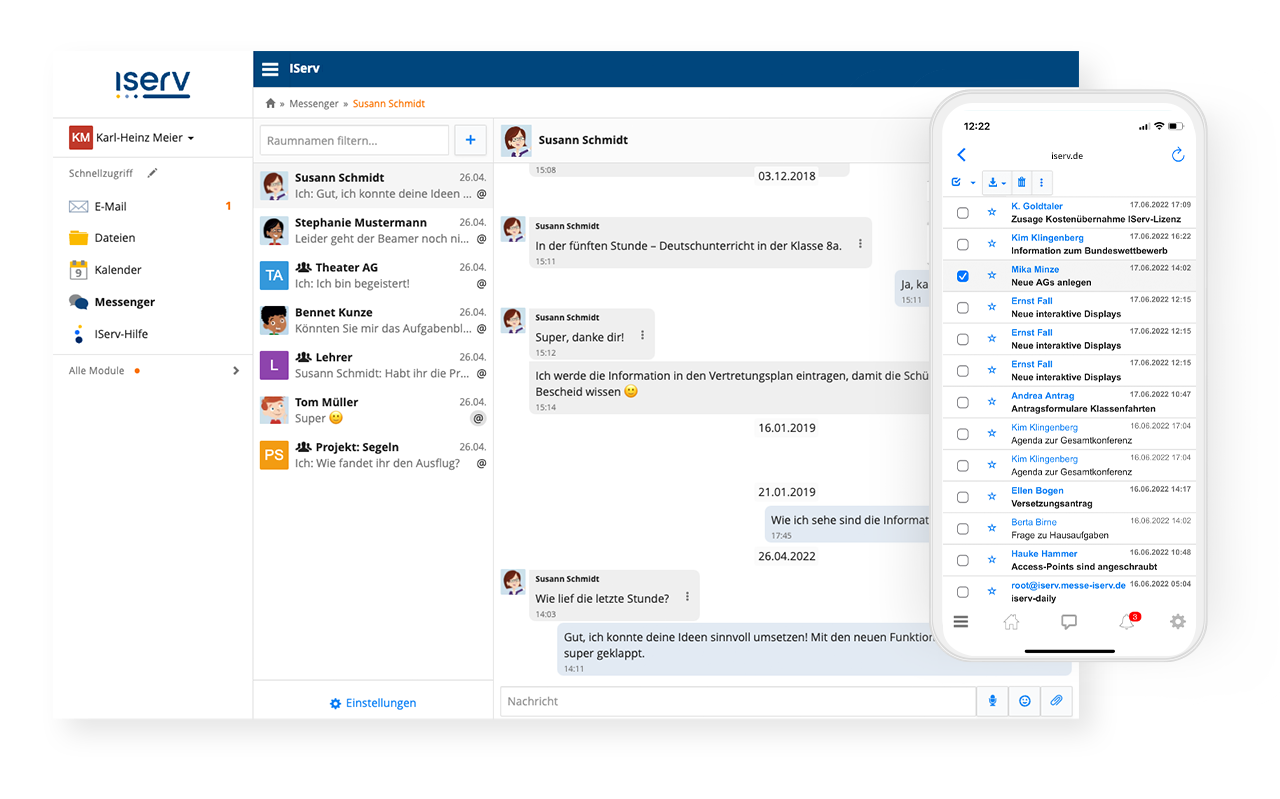Tap the chat bubble icon in phone bottom bar
Screen dimensions: 1280x799
click(1069, 622)
